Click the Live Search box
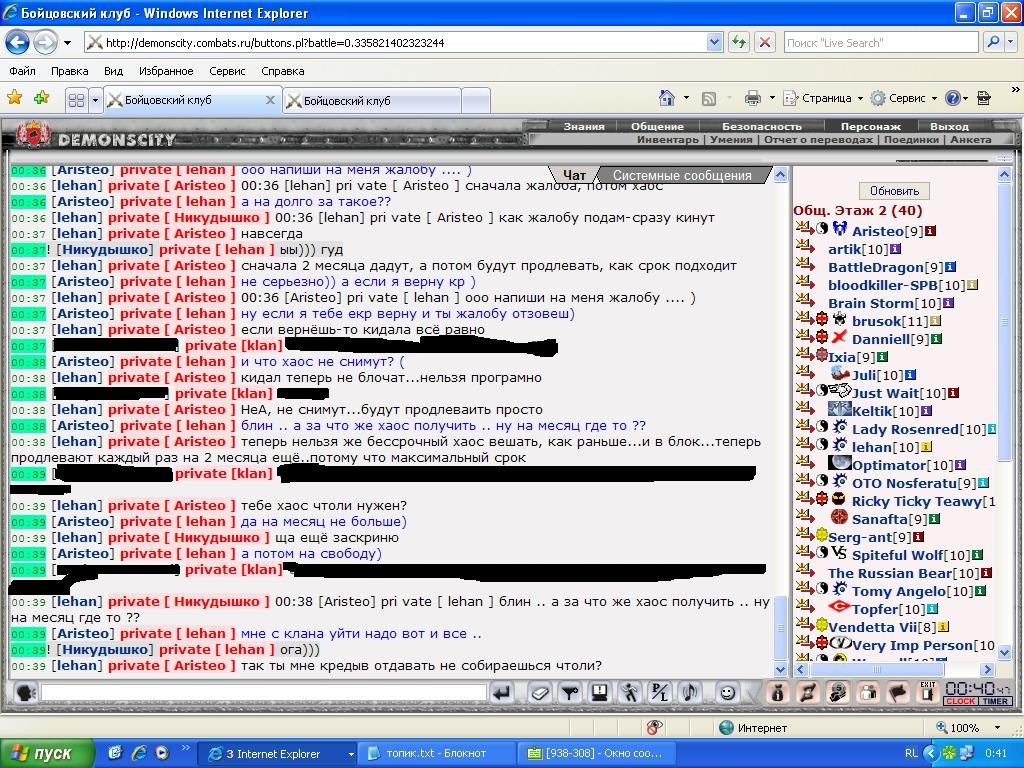Image resolution: width=1024 pixels, height=768 pixels. [881, 43]
